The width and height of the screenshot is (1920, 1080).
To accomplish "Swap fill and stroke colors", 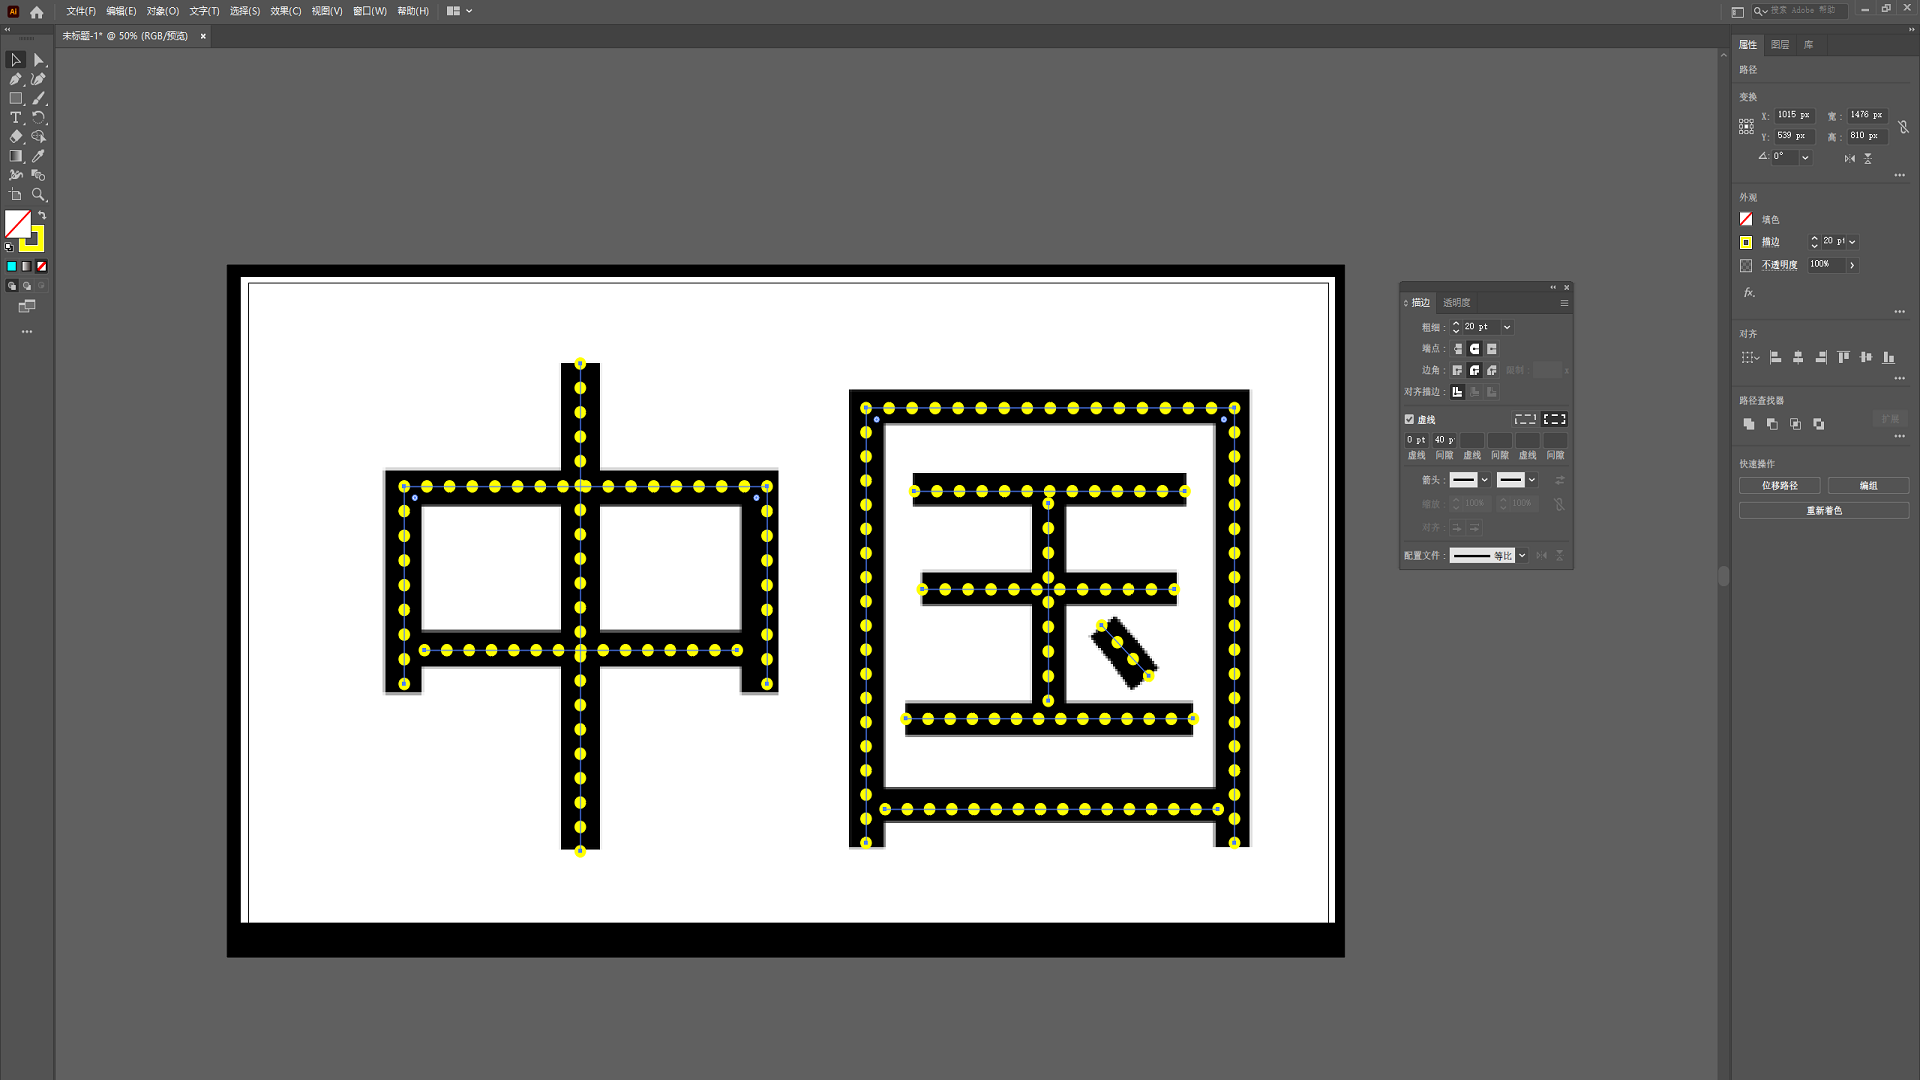I will click(x=42, y=216).
